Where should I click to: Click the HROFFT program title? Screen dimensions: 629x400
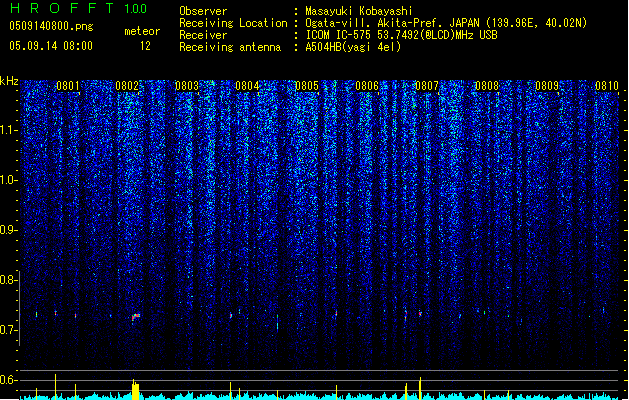point(62,8)
